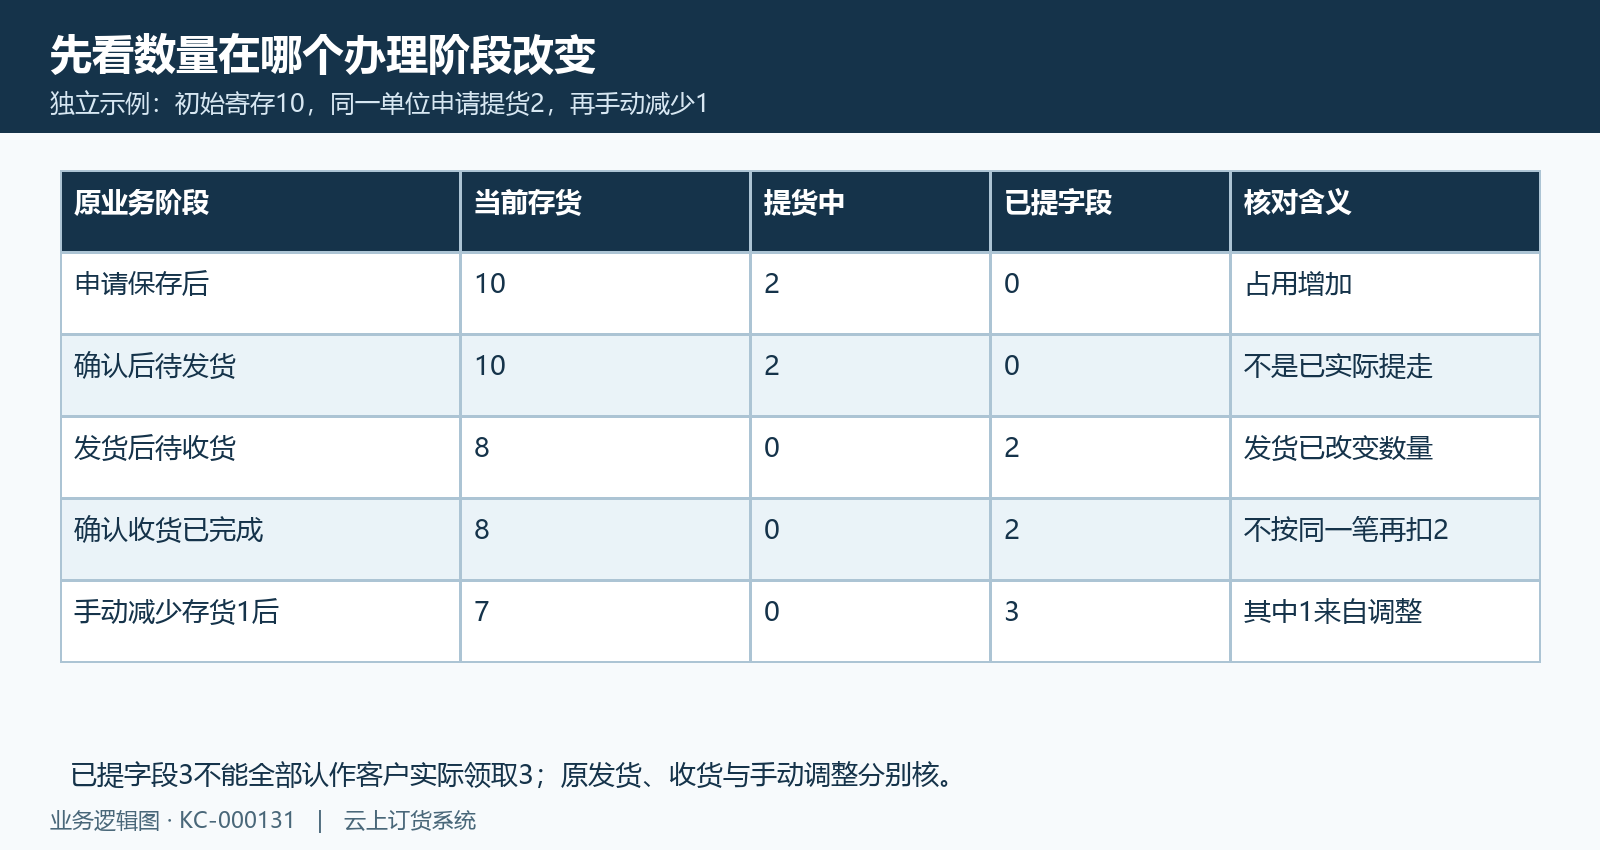Image resolution: width=1600 pixels, height=850 pixels.
Task: Select 已提字段 value 2 in 确认收货已完成 row
Action: point(1012,530)
